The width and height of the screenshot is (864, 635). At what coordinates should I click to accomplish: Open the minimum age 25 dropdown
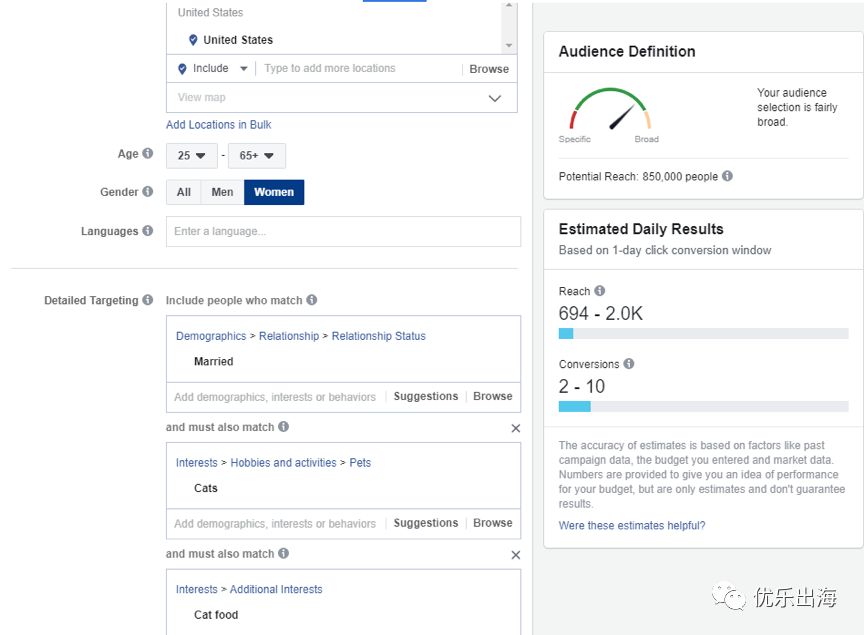[x=192, y=155]
